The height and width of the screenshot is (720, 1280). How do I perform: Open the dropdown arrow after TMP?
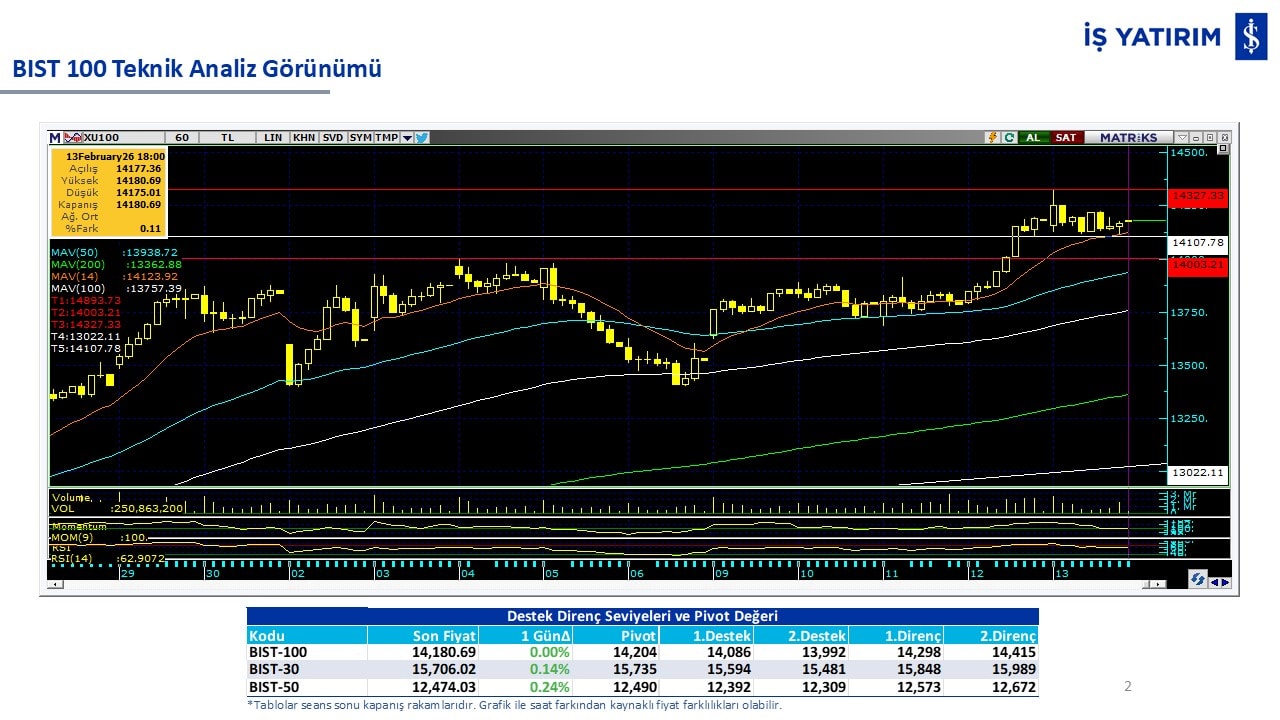[x=407, y=138]
